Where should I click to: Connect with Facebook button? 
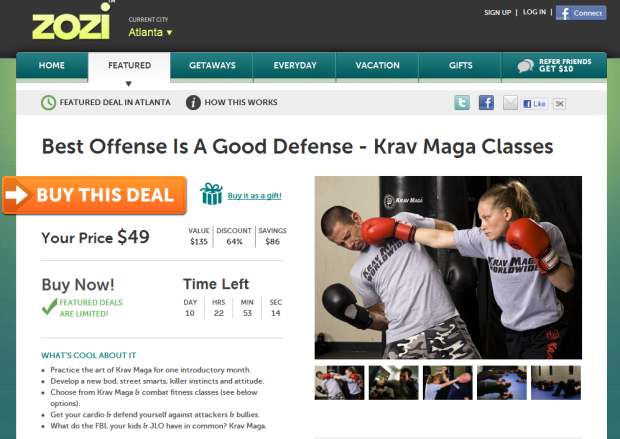(x=581, y=13)
